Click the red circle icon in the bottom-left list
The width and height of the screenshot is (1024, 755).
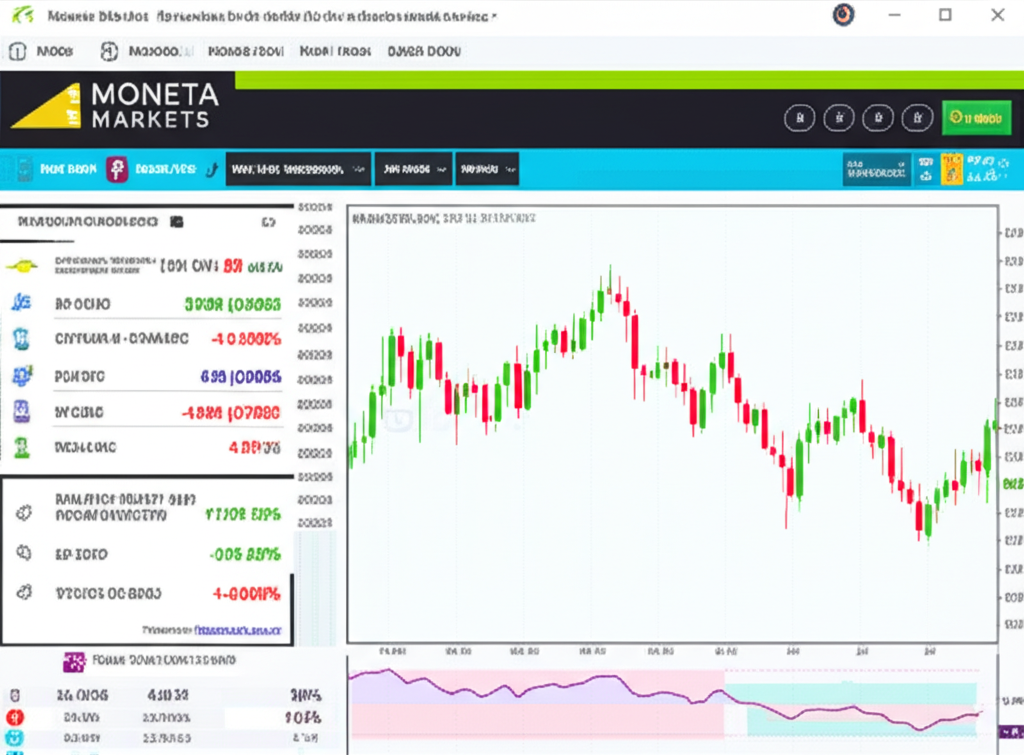point(15,717)
